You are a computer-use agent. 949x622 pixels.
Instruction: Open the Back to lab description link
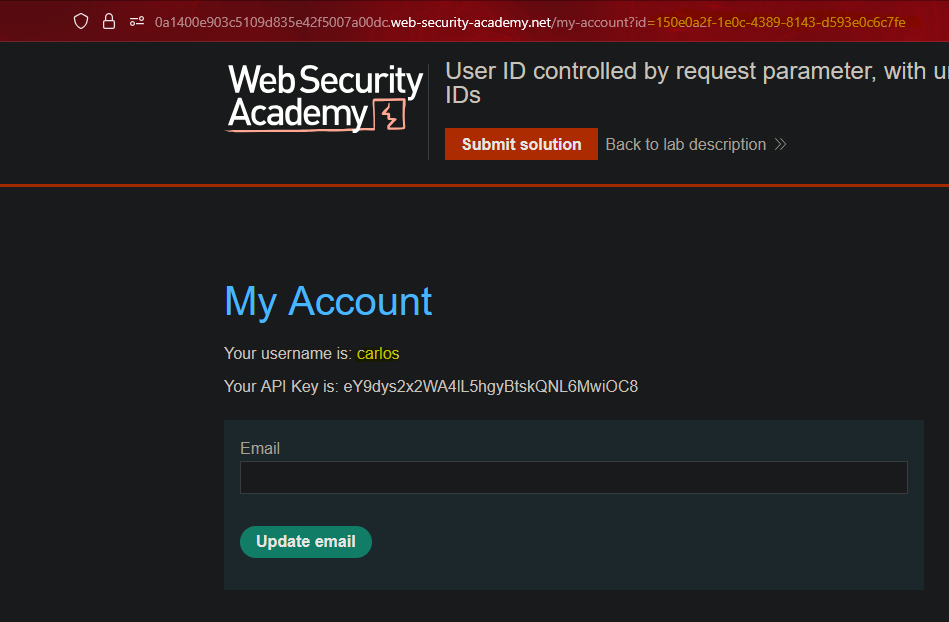(x=686, y=144)
